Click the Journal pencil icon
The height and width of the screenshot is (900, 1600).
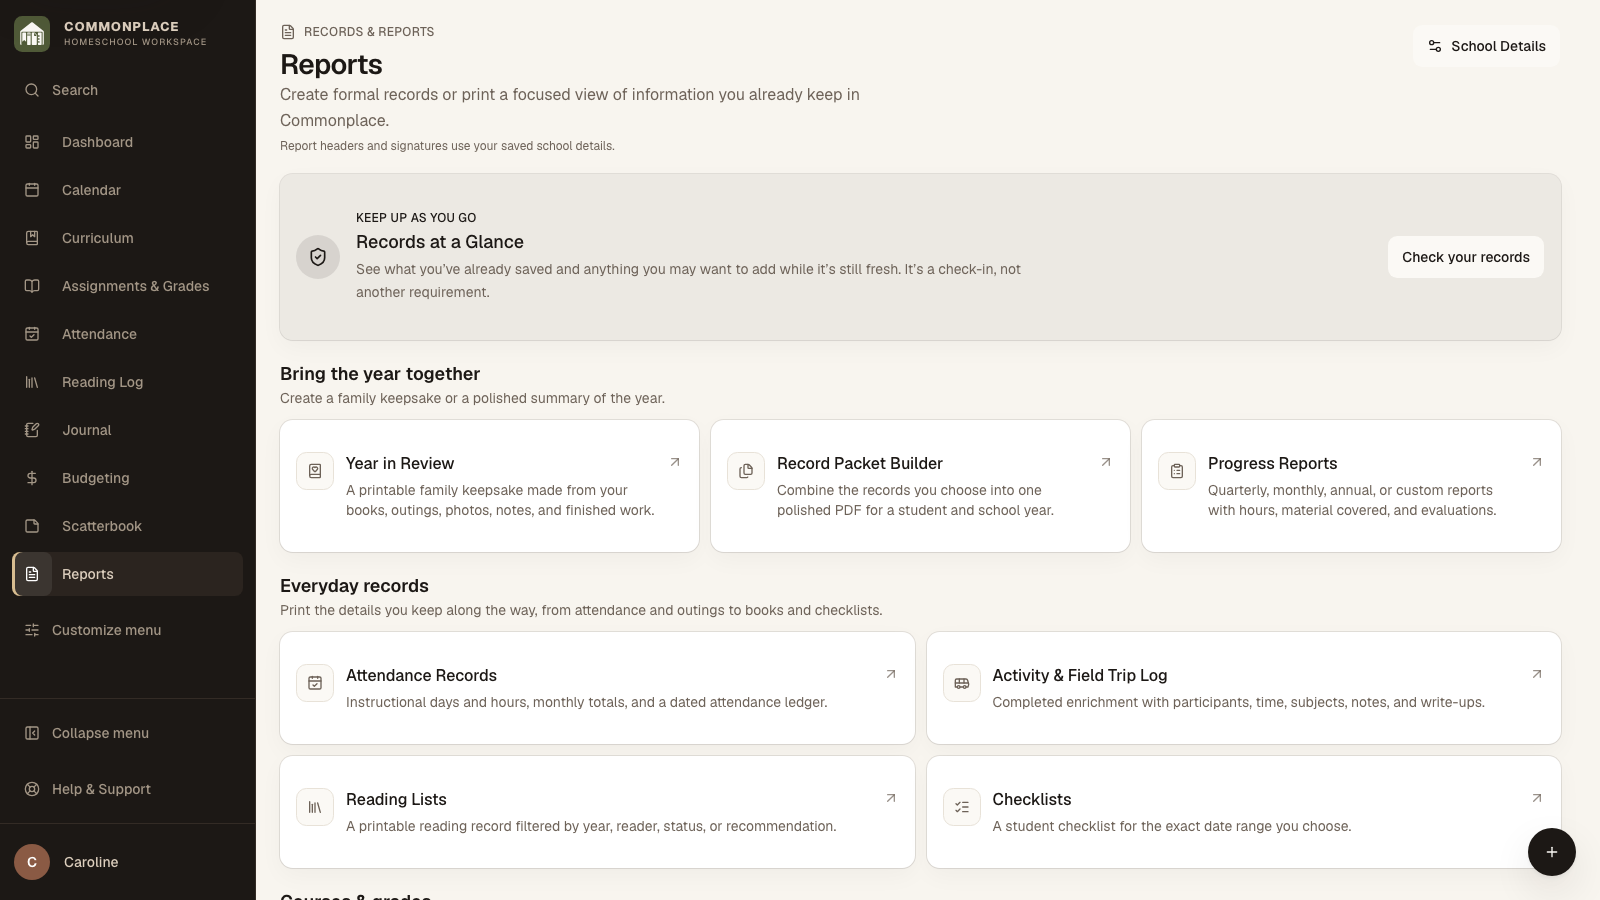pyautogui.click(x=32, y=430)
